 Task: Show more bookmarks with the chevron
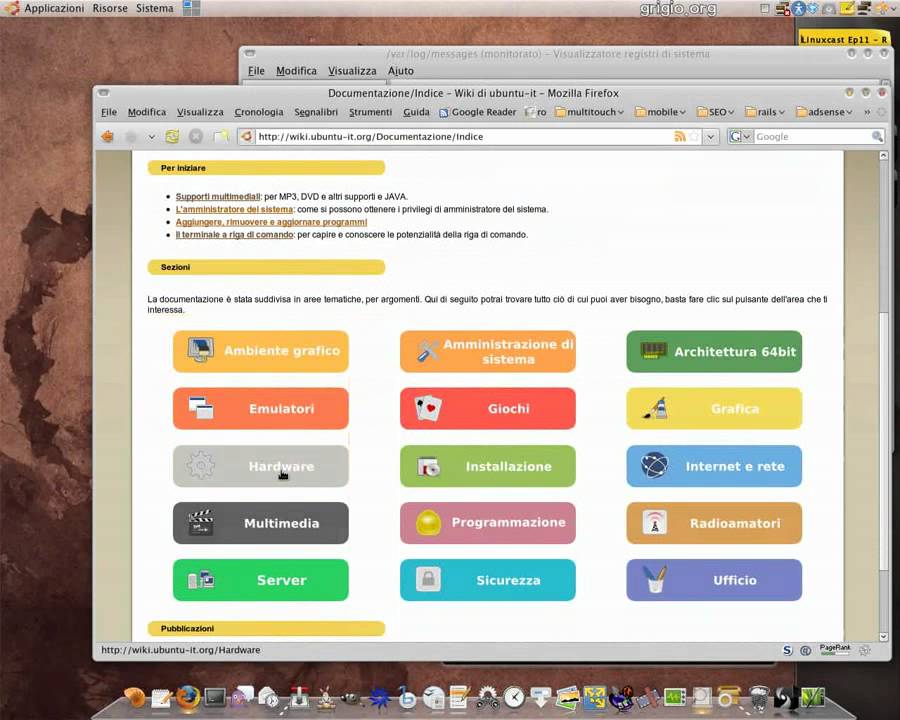(x=867, y=112)
